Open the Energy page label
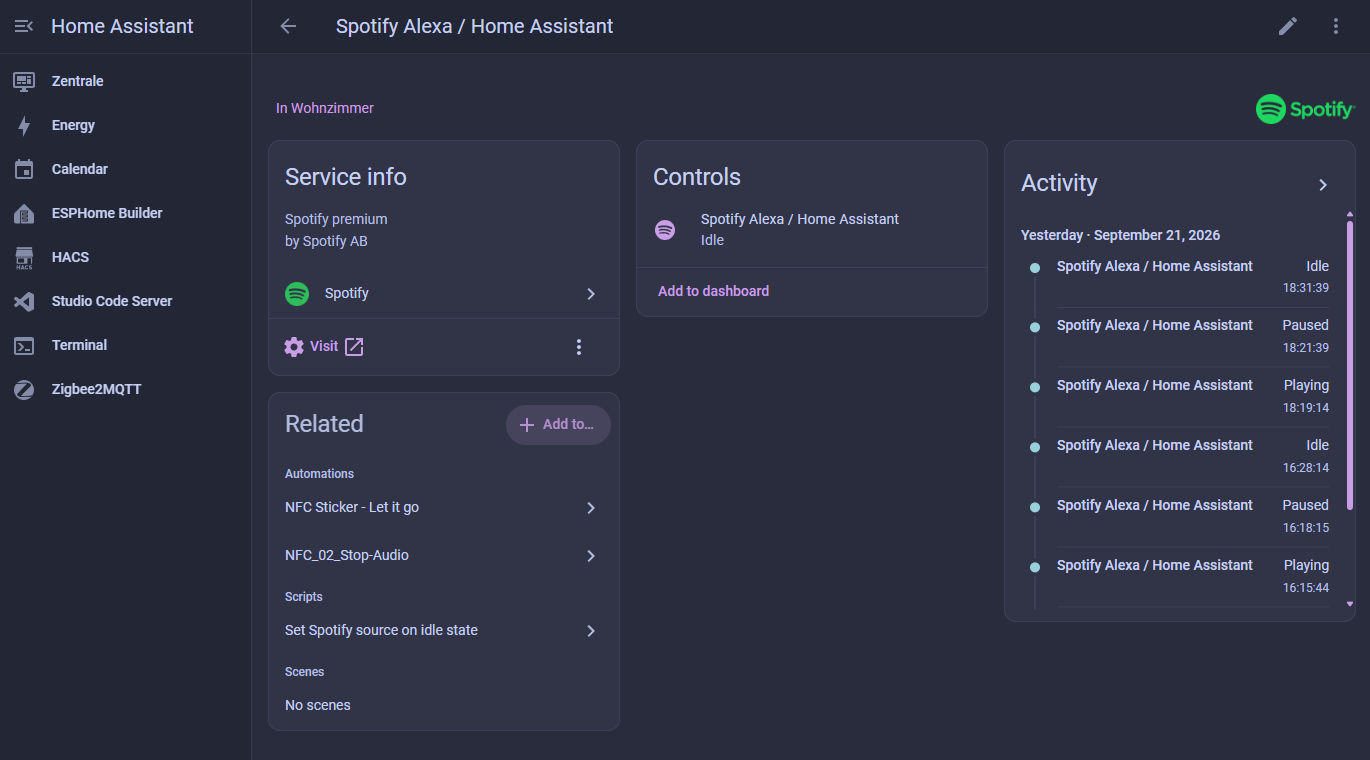 pos(74,125)
